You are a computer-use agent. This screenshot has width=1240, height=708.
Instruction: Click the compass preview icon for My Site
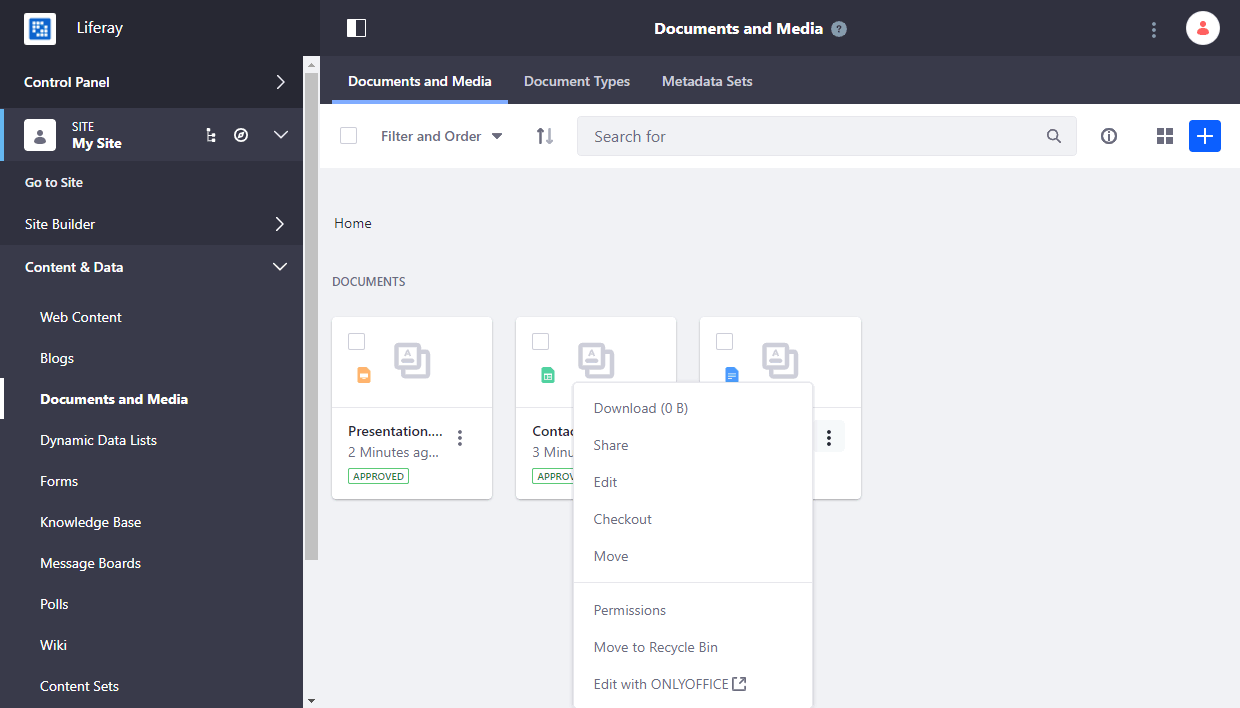[x=241, y=134]
